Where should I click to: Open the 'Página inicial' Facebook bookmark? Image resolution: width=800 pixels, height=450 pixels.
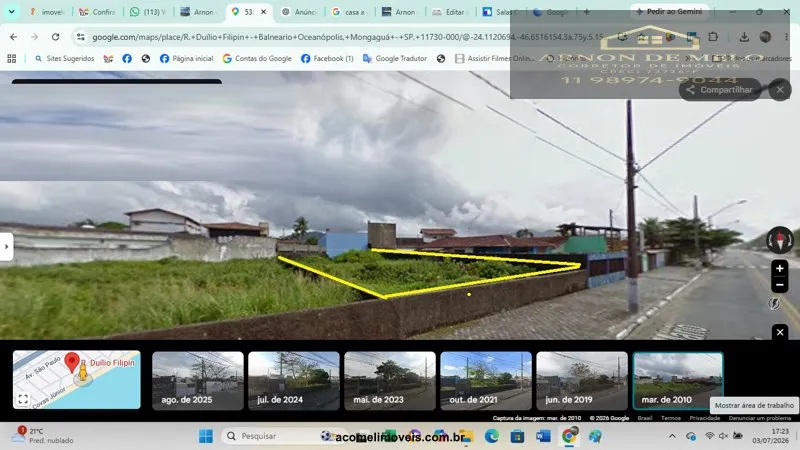coord(186,59)
